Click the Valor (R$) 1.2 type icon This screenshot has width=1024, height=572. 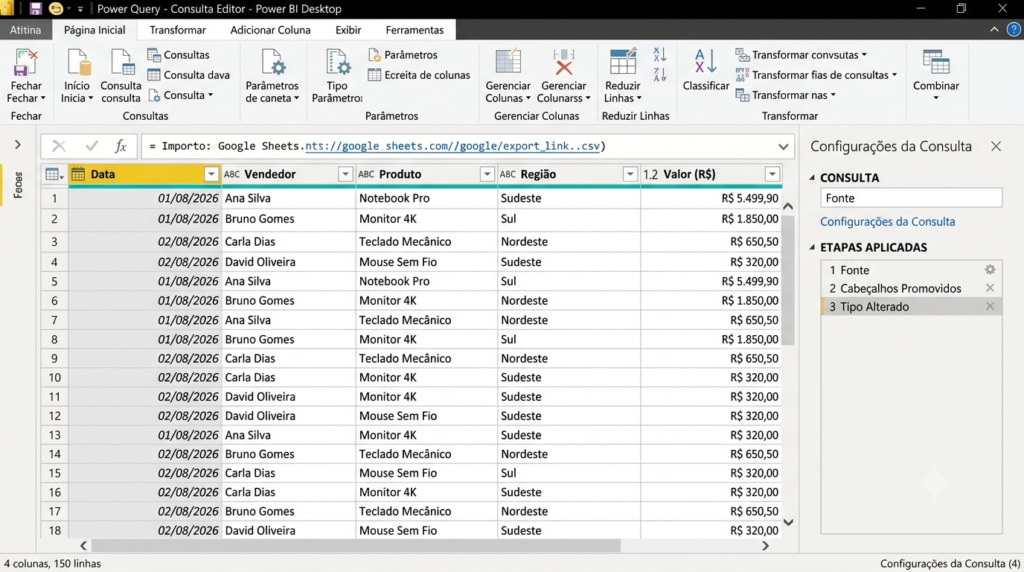(650, 174)
